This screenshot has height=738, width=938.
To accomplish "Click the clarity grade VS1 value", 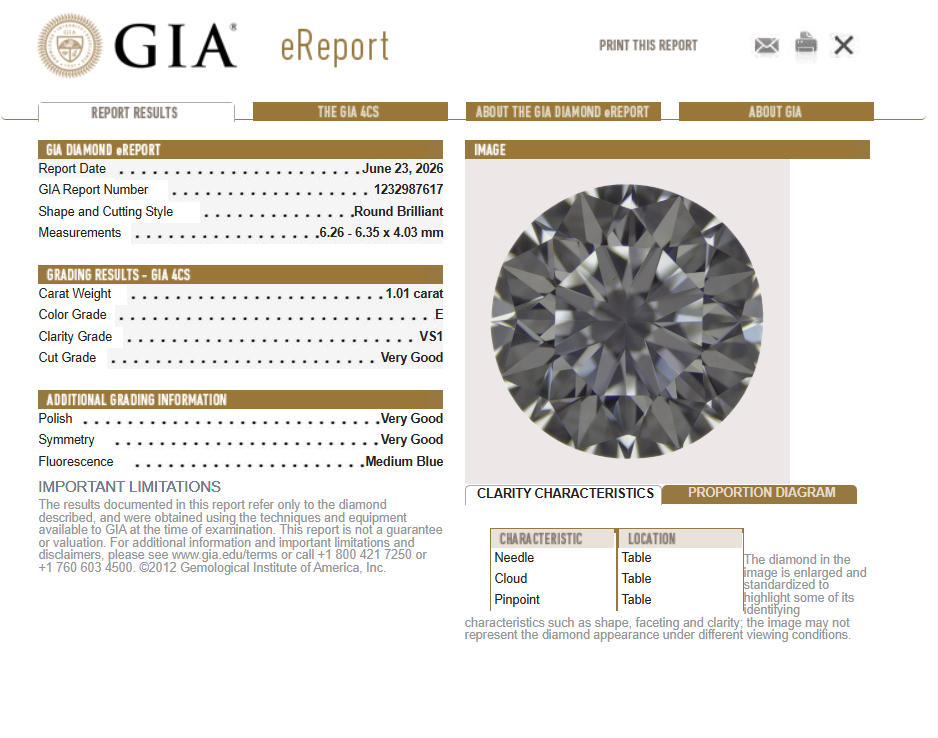I will coord(431,337).
